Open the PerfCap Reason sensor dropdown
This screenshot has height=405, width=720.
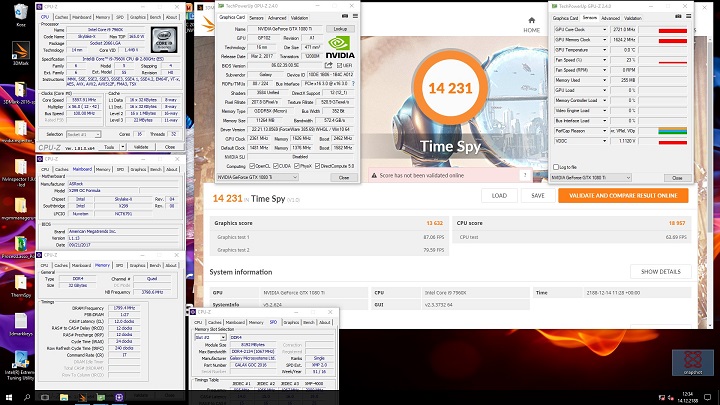pos(604,131)
